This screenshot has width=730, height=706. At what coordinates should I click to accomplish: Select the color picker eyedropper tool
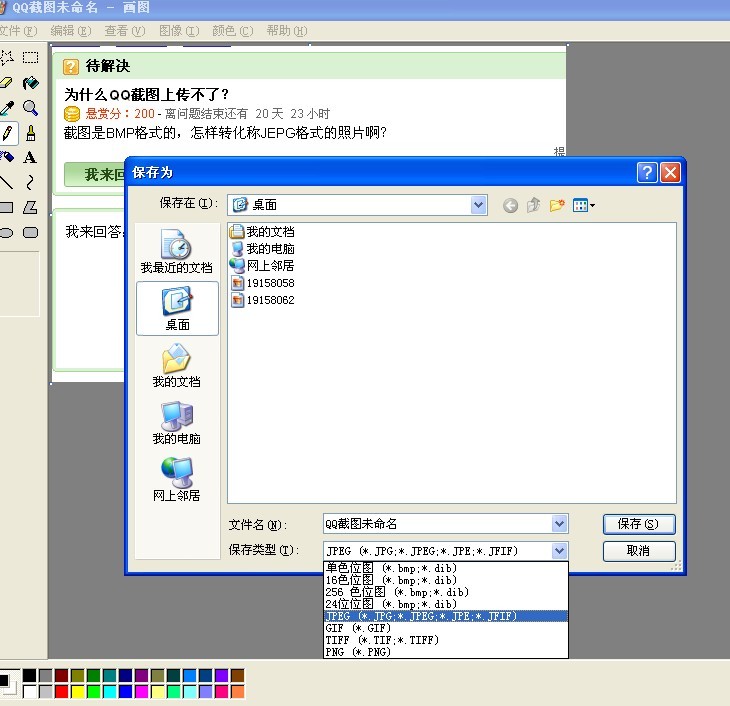7,108
